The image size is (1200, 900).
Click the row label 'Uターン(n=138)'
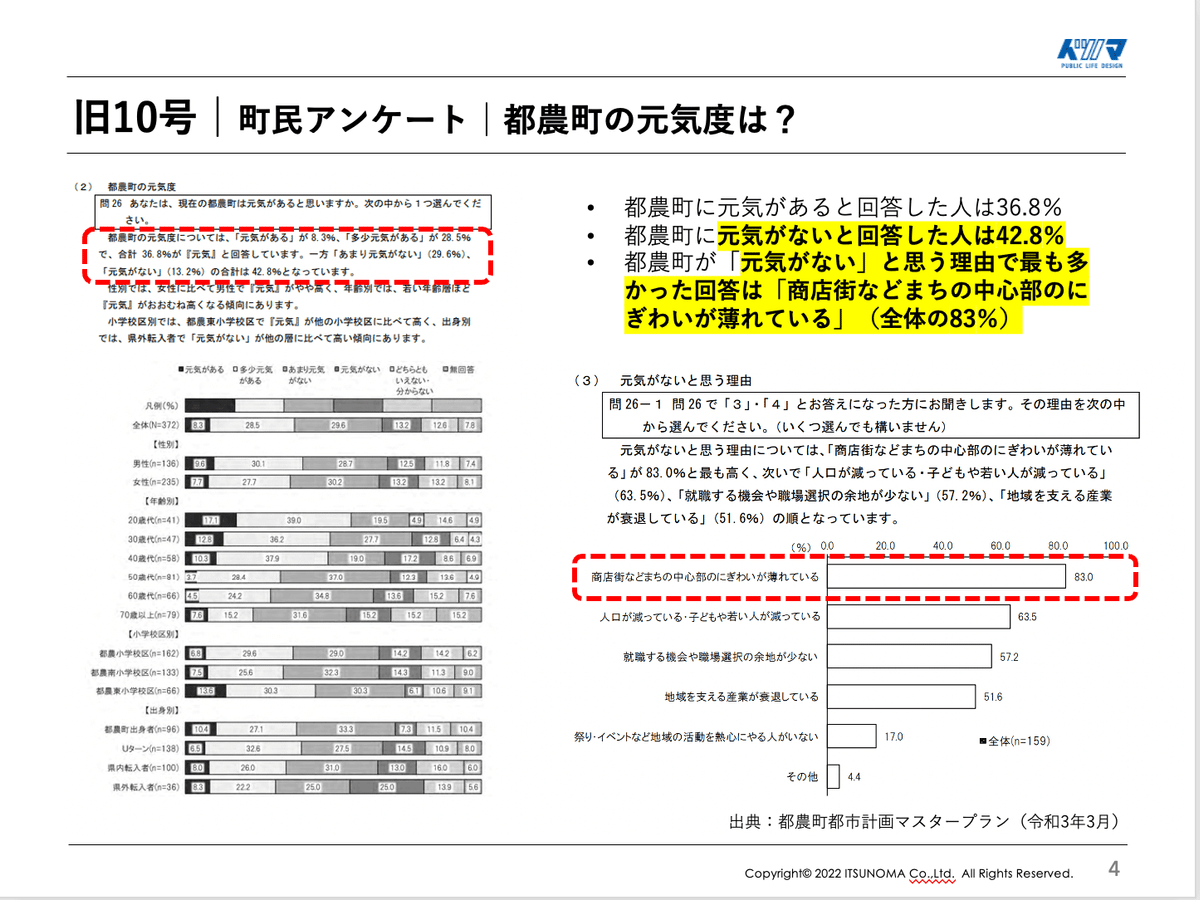coord(150,749)
